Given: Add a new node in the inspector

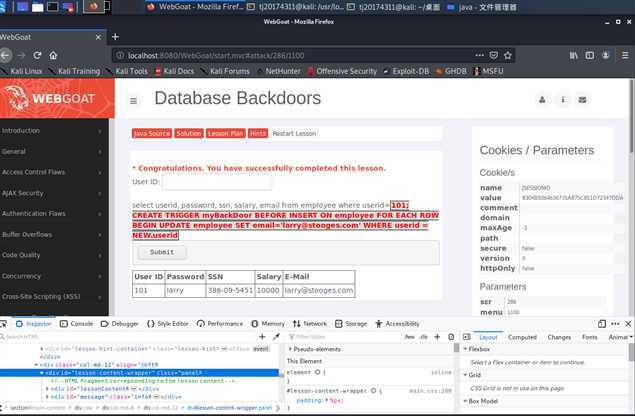Looking at the screenshot, I should point(262,336).
